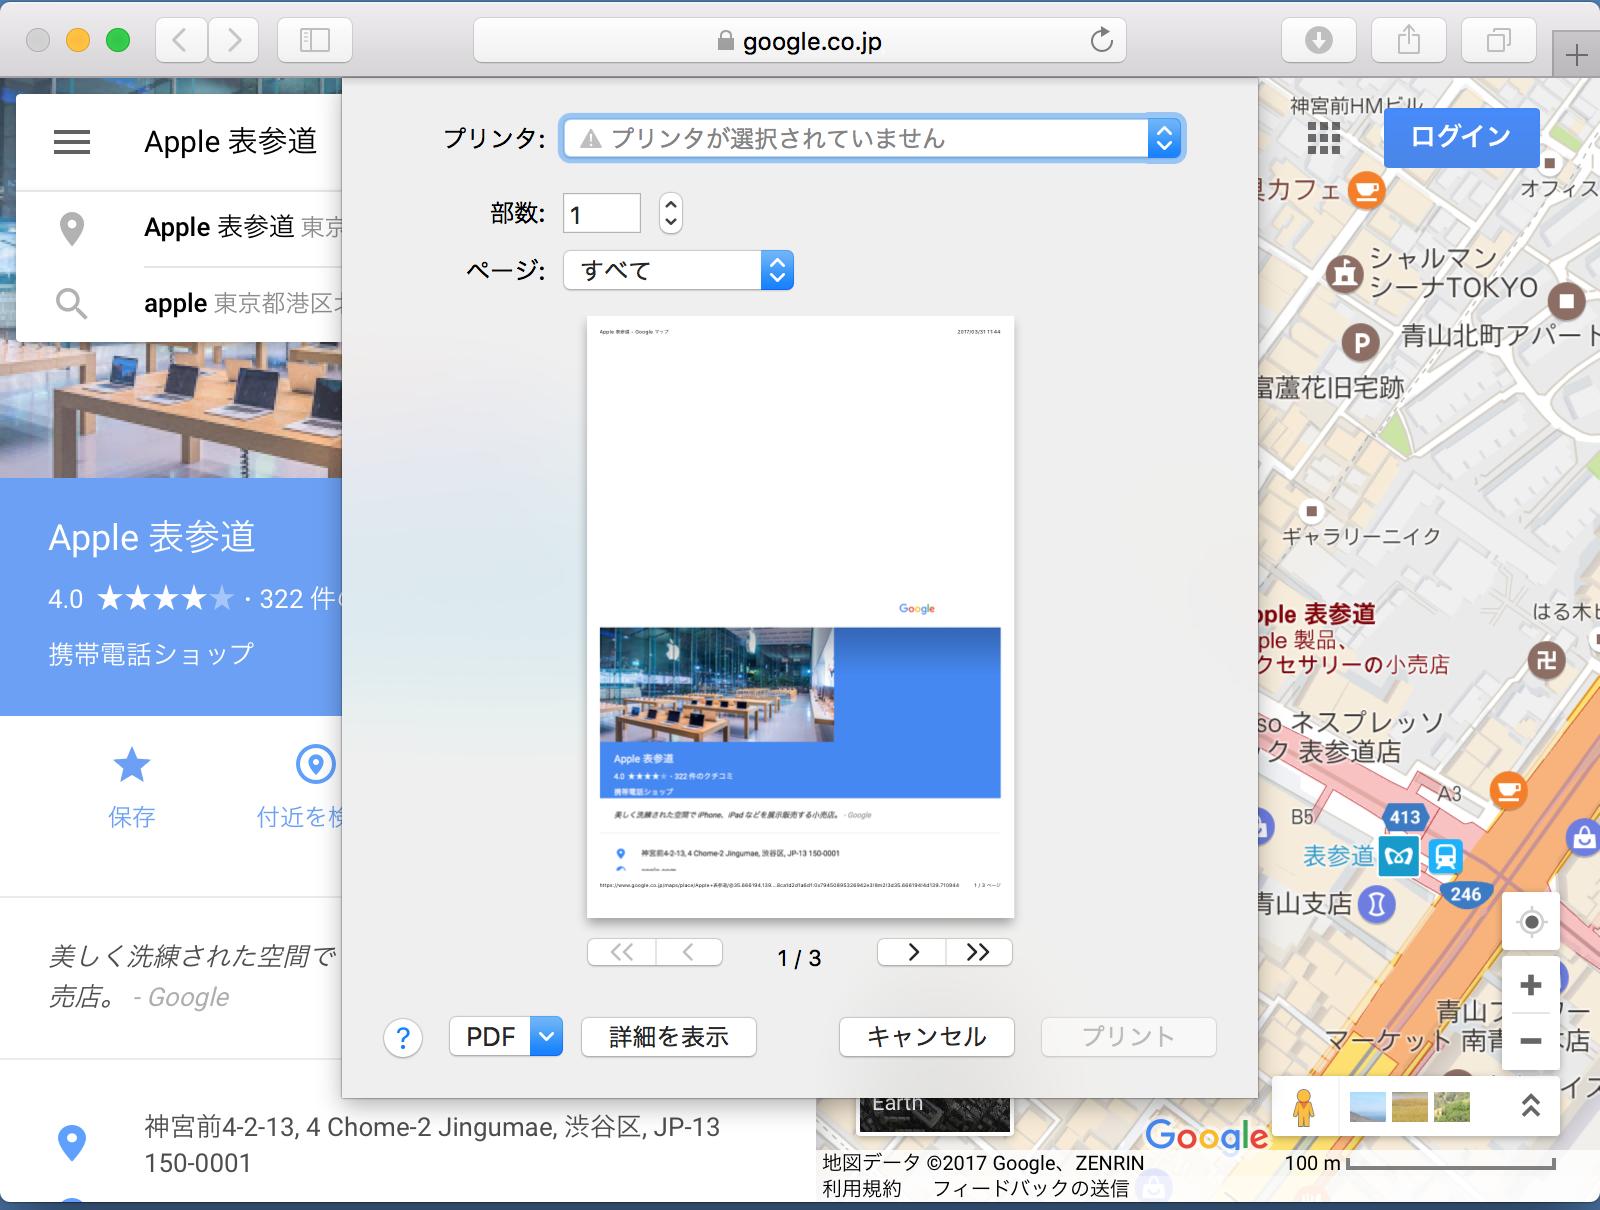This screenshot has height=1210, width=1600.
Task: Open the ページ range dropdown showing すべて
Action: [x=678, y=270]
